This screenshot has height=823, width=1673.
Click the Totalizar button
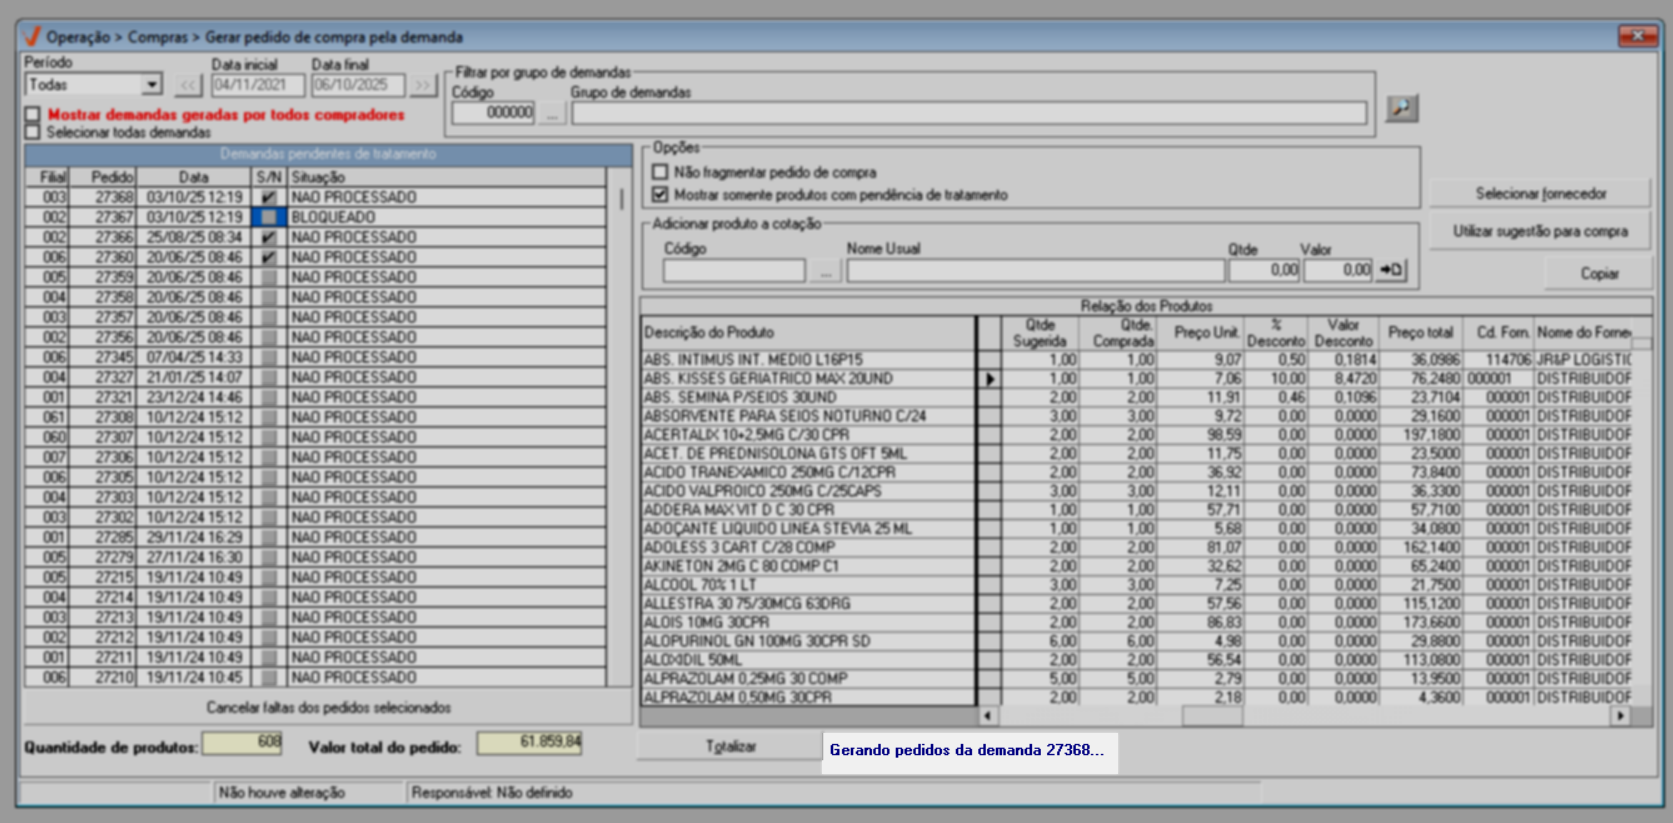730,746
